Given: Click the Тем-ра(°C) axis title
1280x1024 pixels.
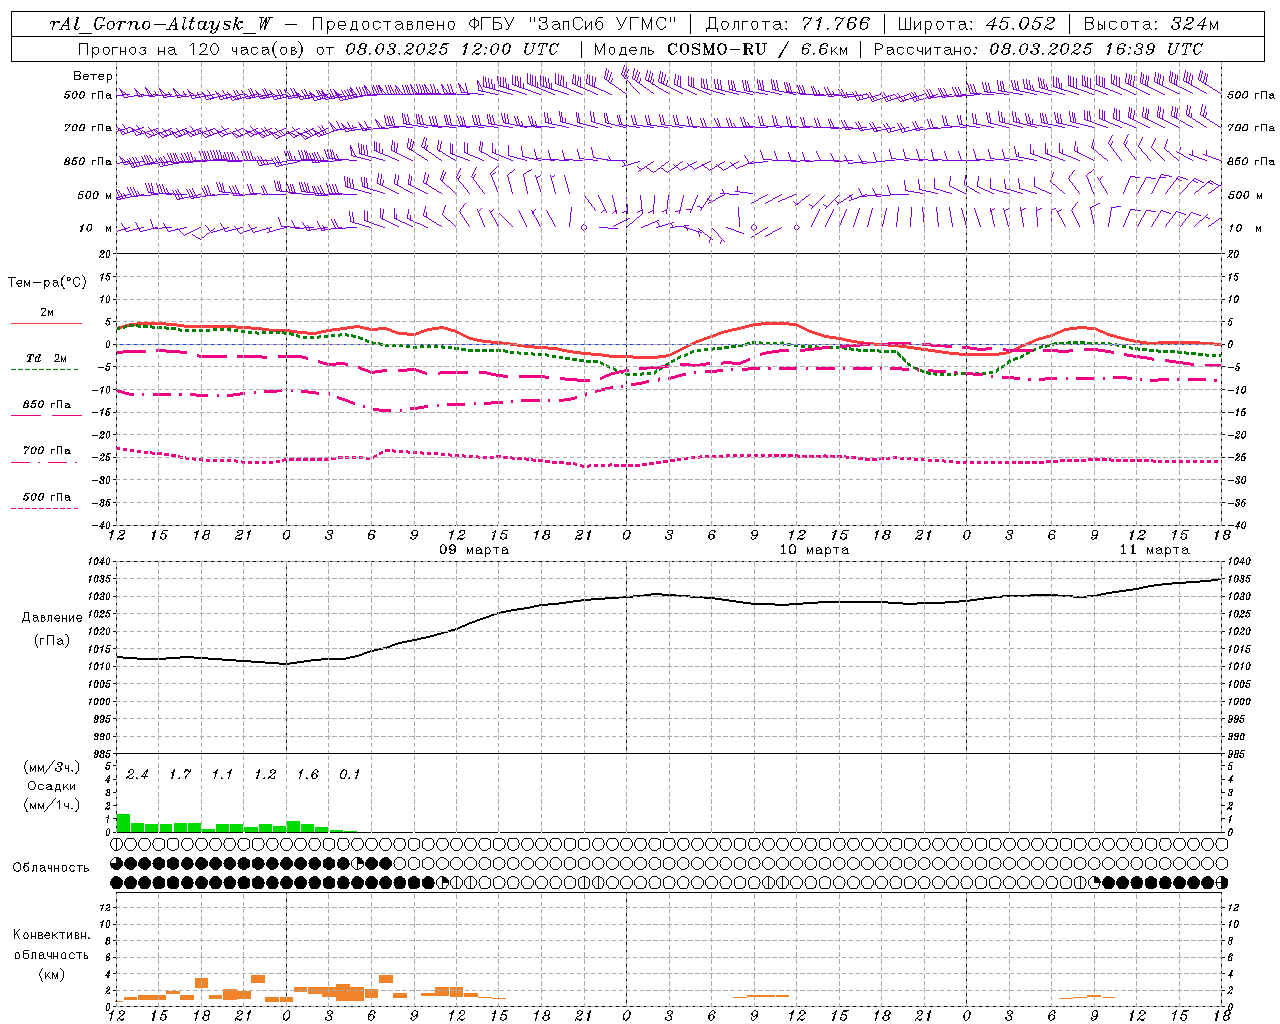Looking at the screenshot, I should point(47,283).
